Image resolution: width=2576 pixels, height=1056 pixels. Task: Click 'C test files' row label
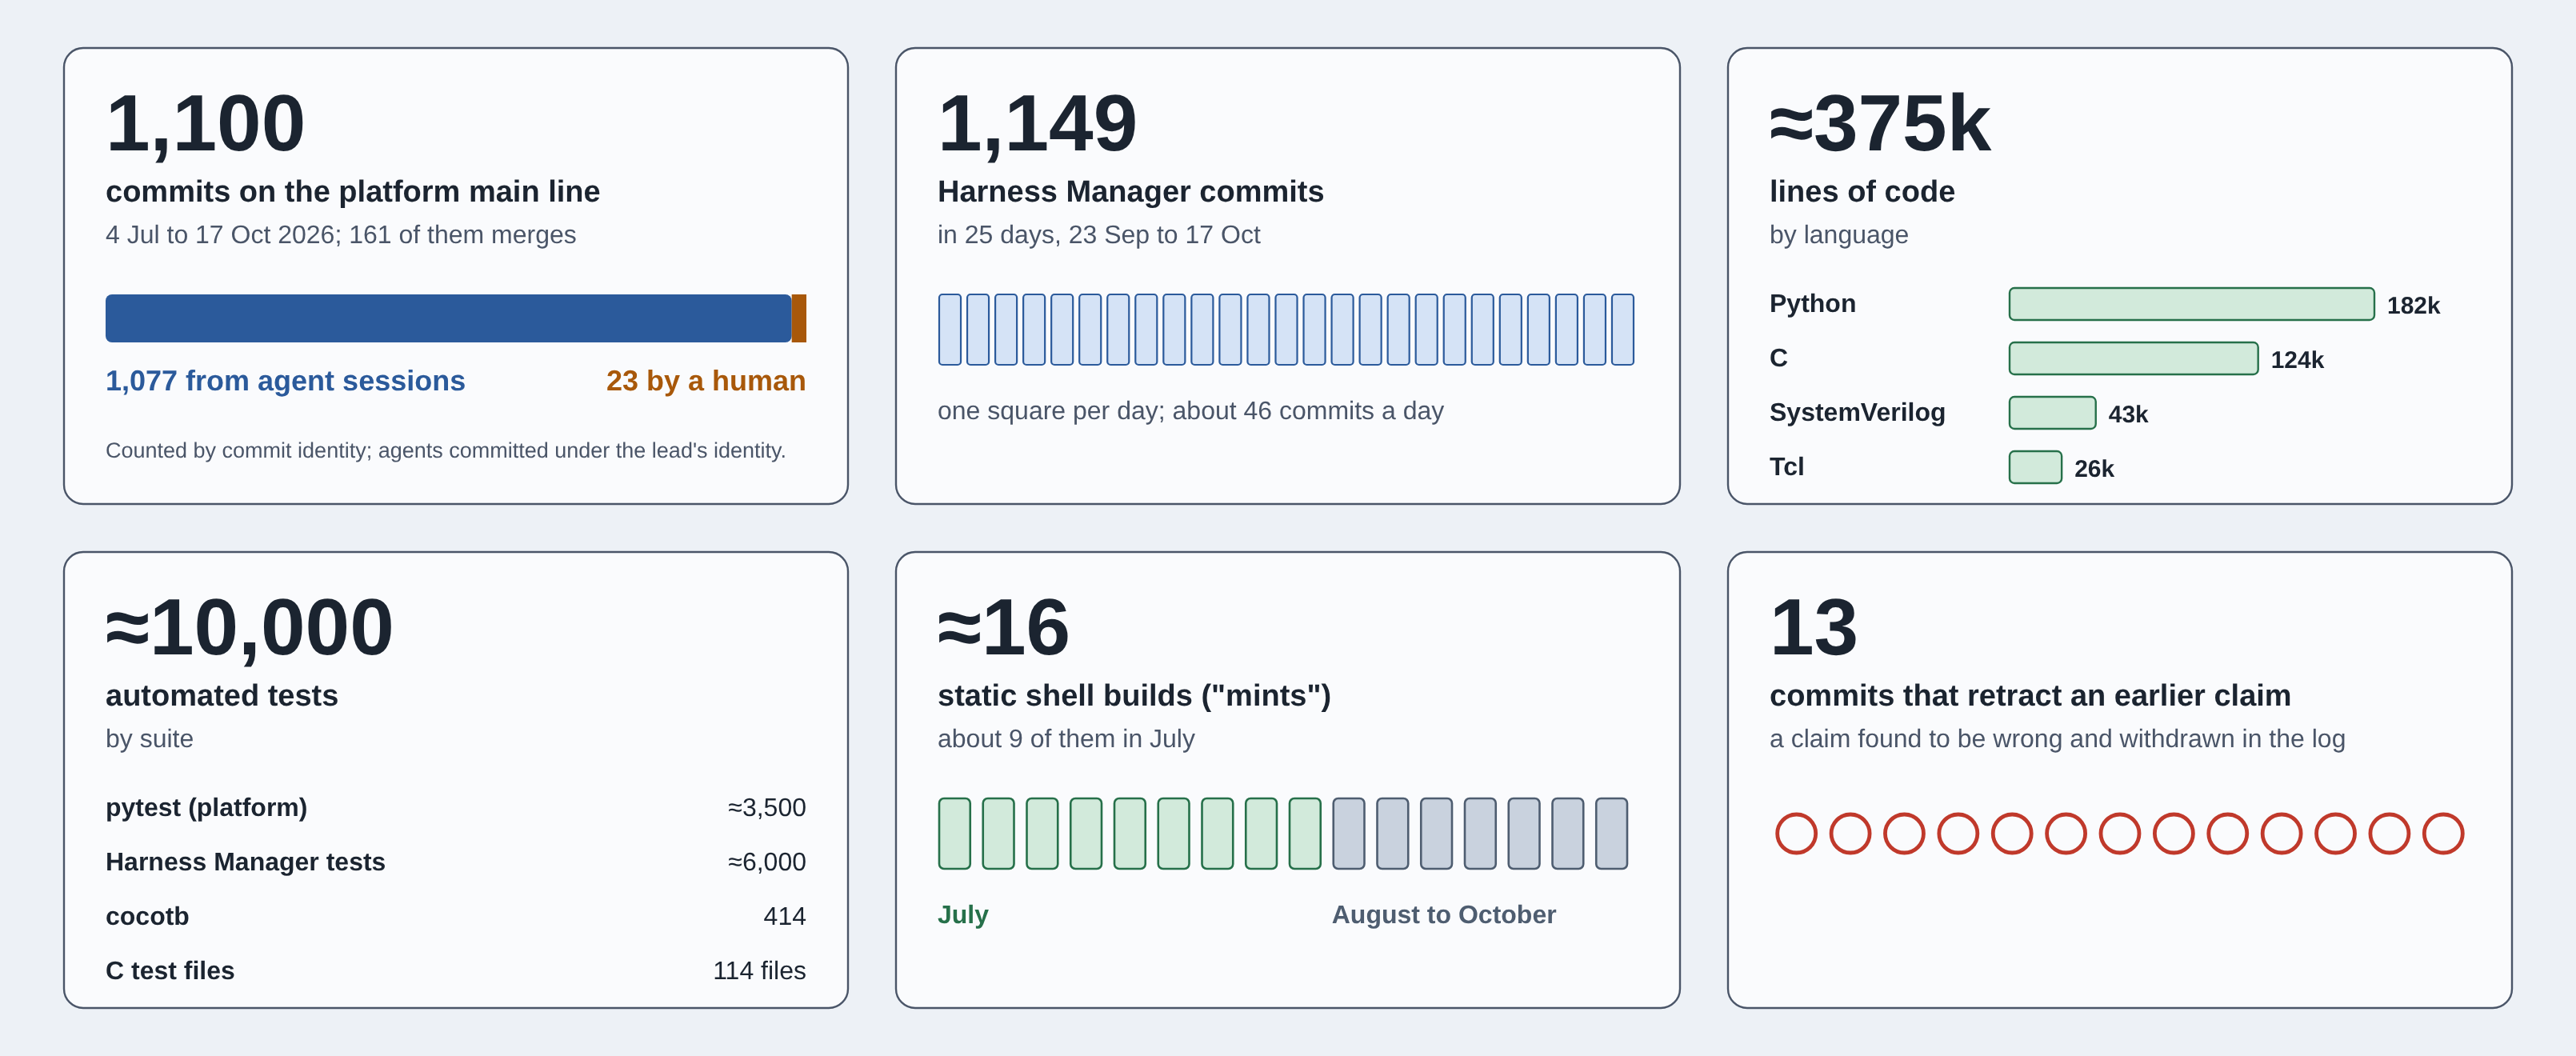coord(170,971)
